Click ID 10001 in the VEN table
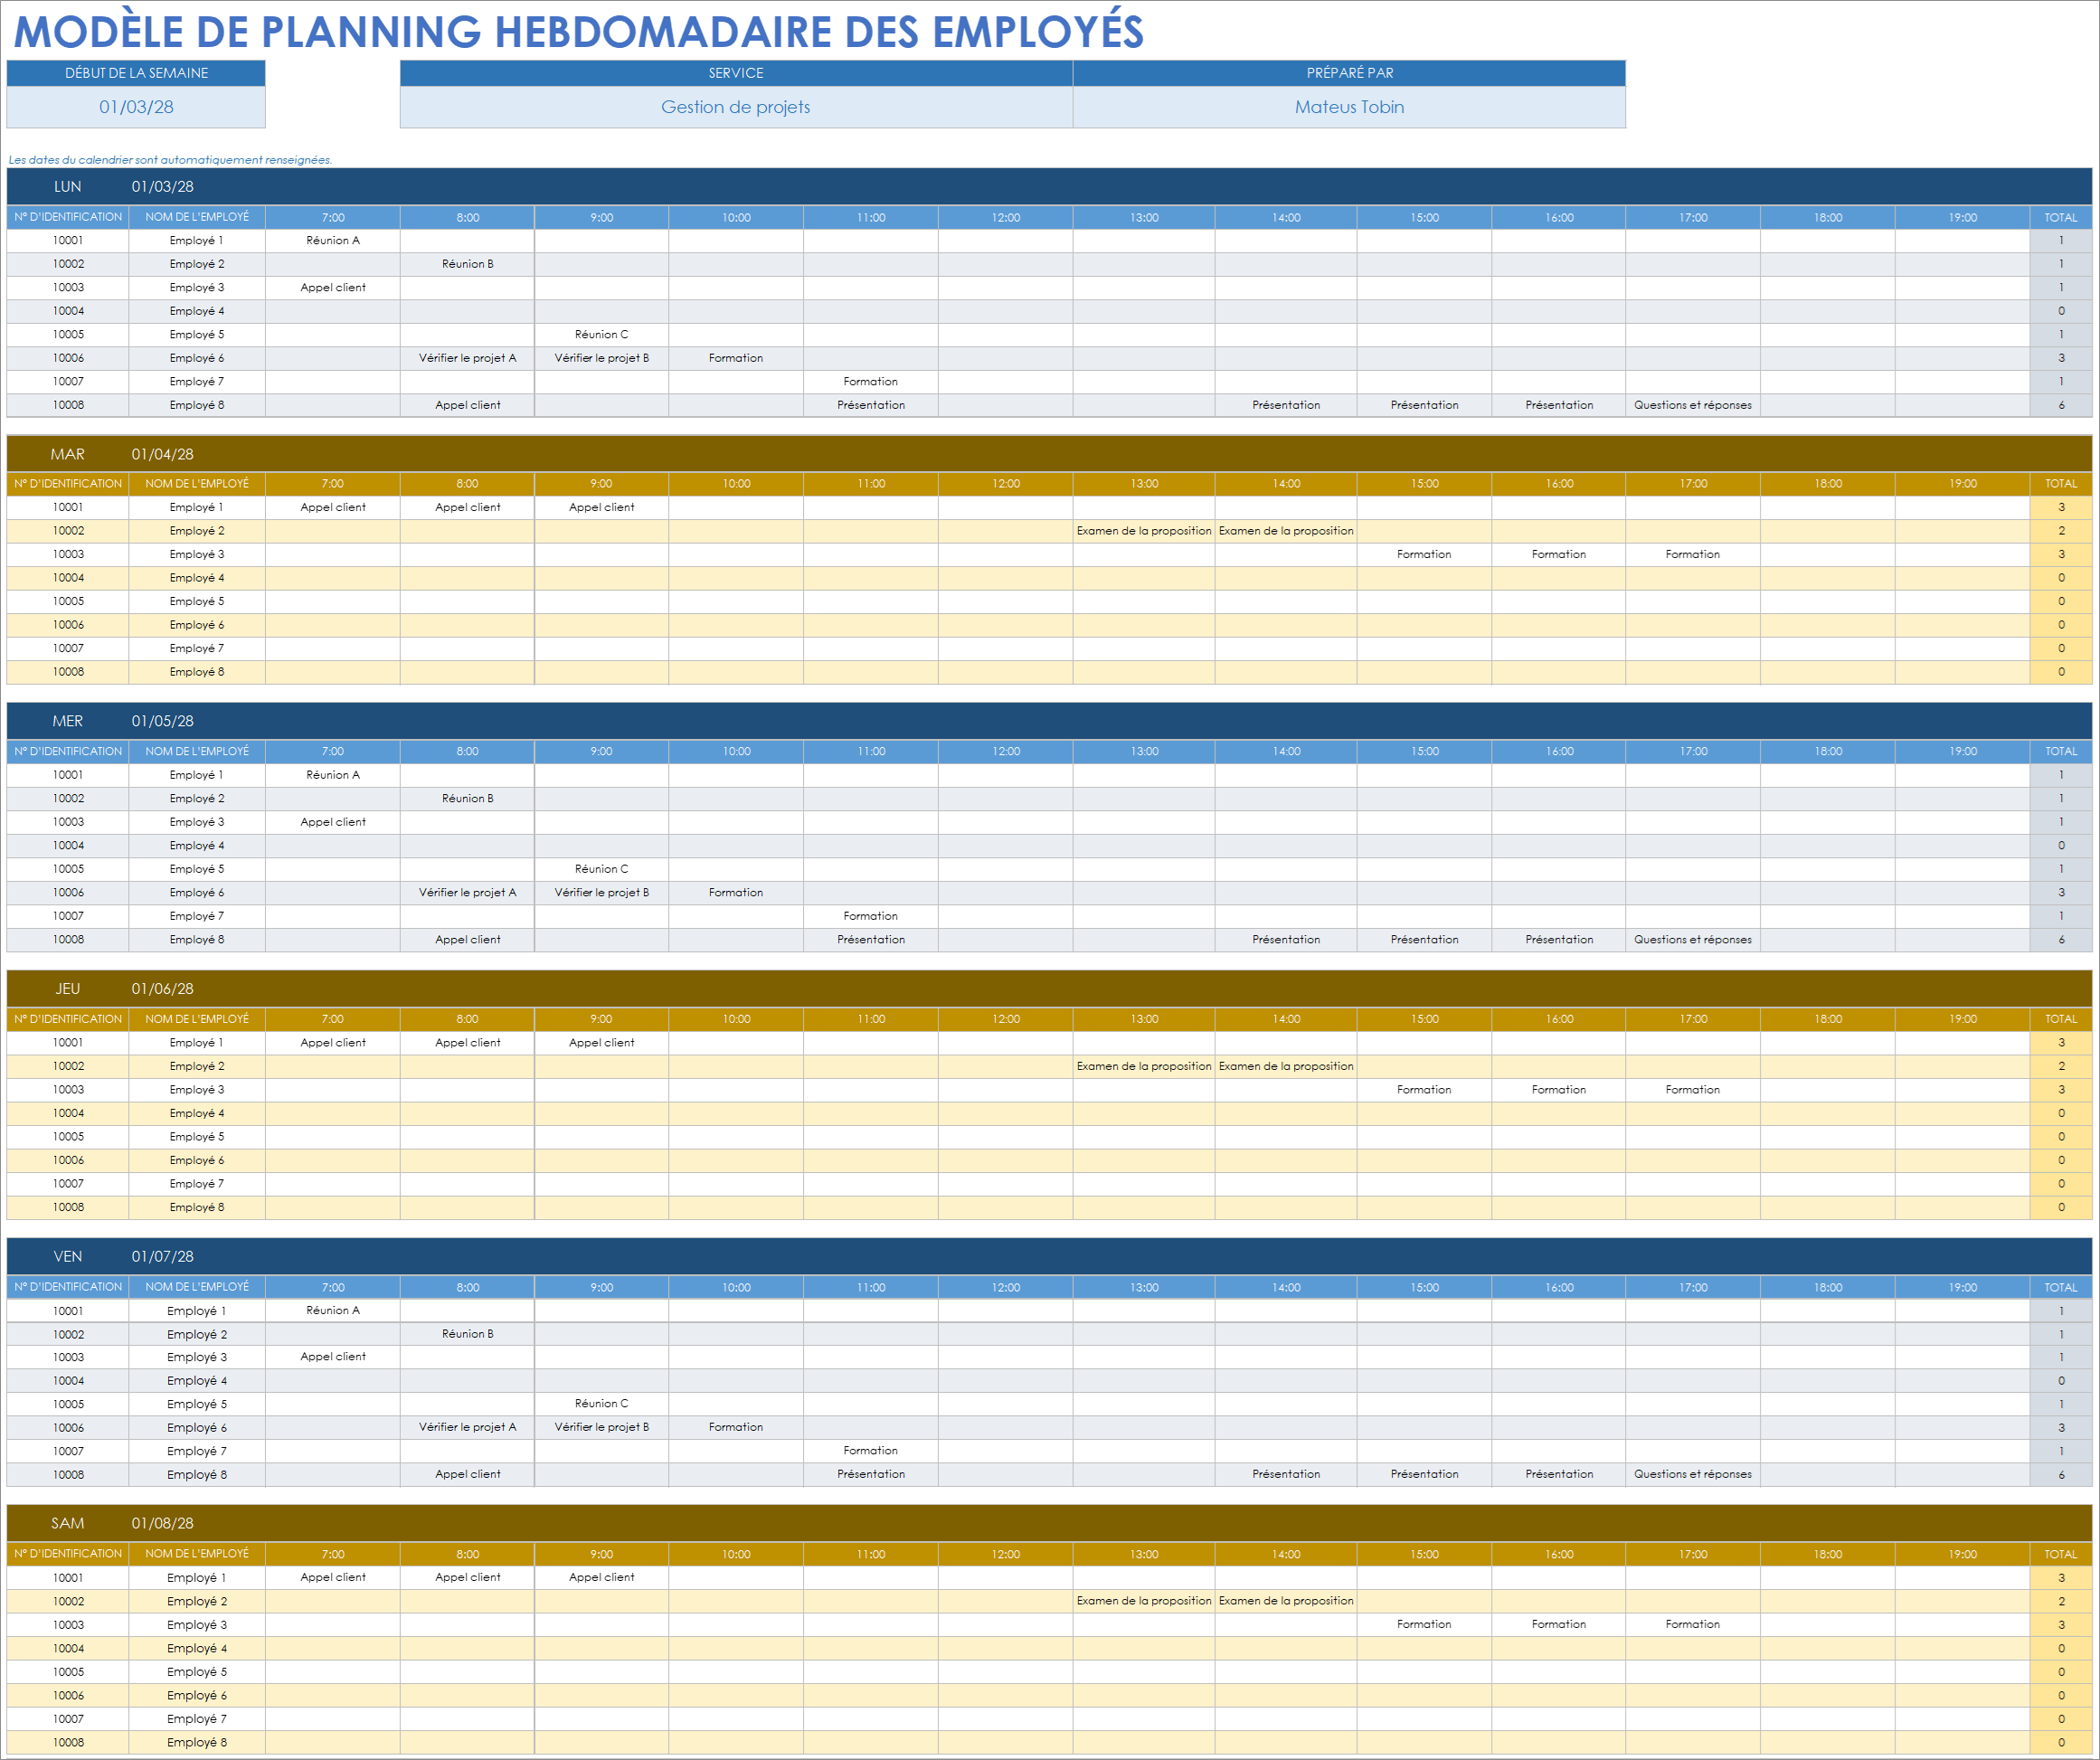 [x=68, y=1311]
